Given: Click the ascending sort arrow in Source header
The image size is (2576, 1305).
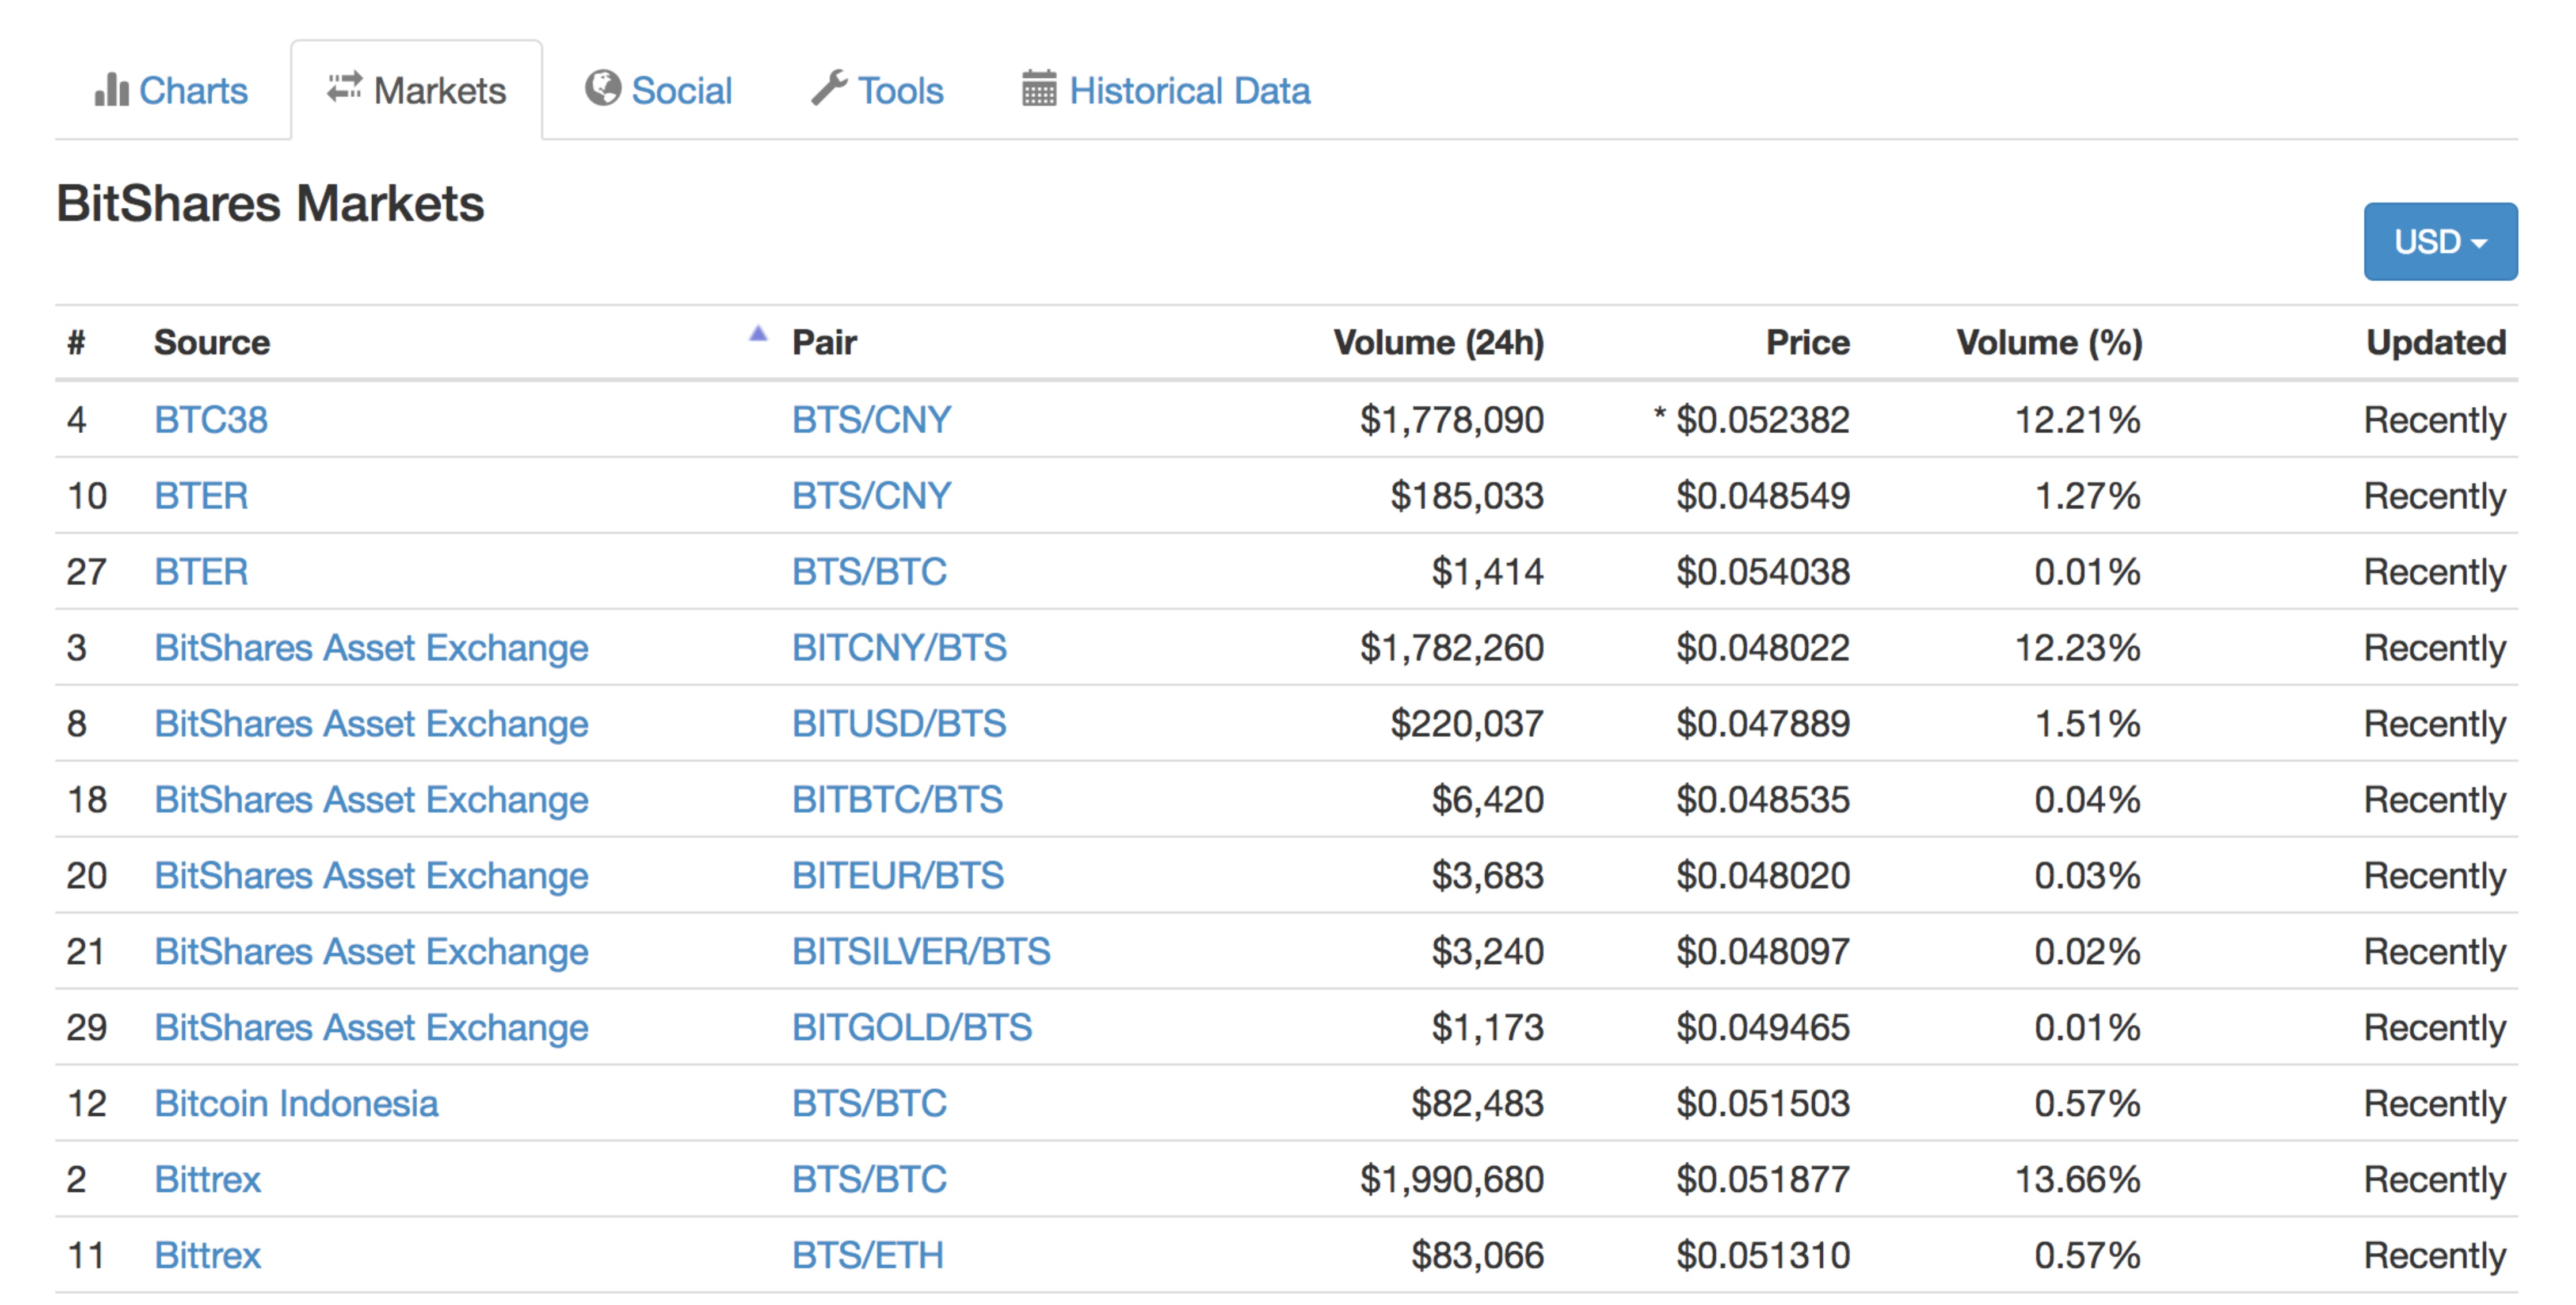Looking at the screenshot, I should click(x=758, y=334).
